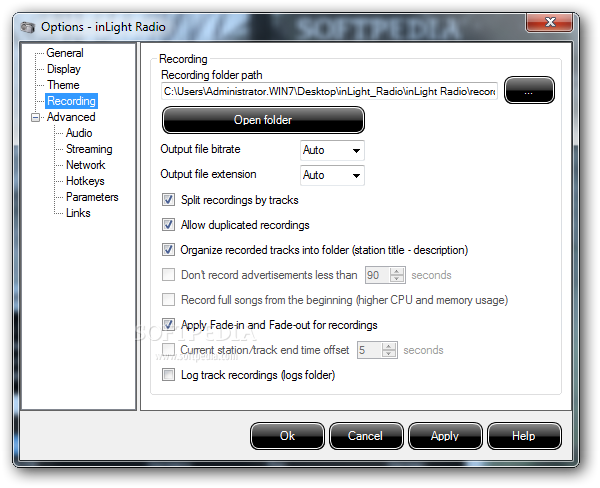Select the Recording tree item
This screenshot has height=488, width=600.
pyautogui.click(x=71, y=101)
